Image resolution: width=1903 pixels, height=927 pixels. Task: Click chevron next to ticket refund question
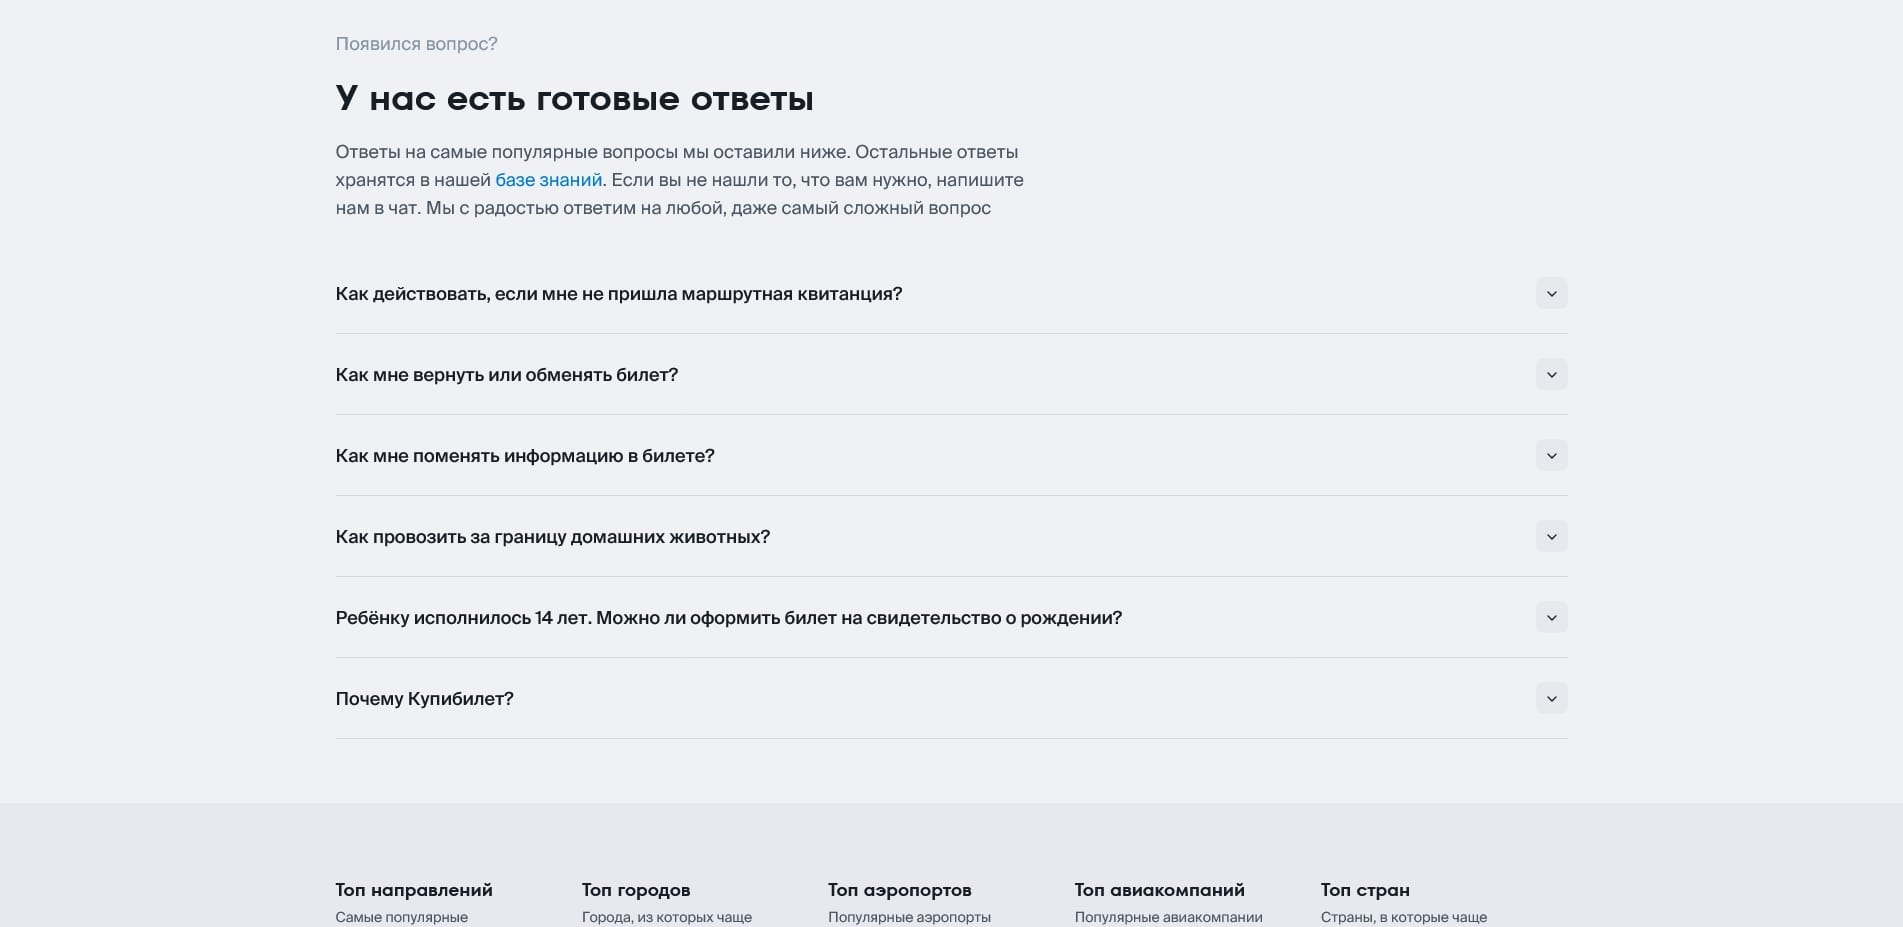point(1551,375)
